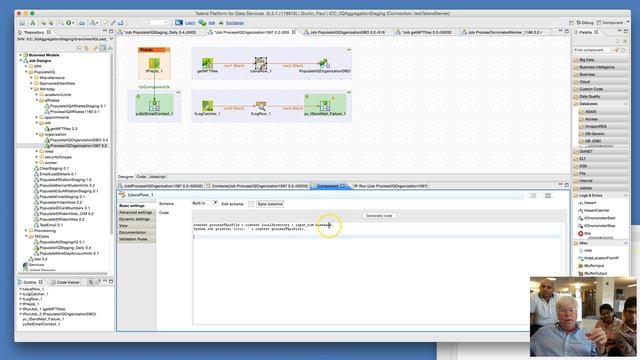Viewport: 640px width, 360px height.
Task: Collapse the organization folder
Action: [x=37, y=134]
